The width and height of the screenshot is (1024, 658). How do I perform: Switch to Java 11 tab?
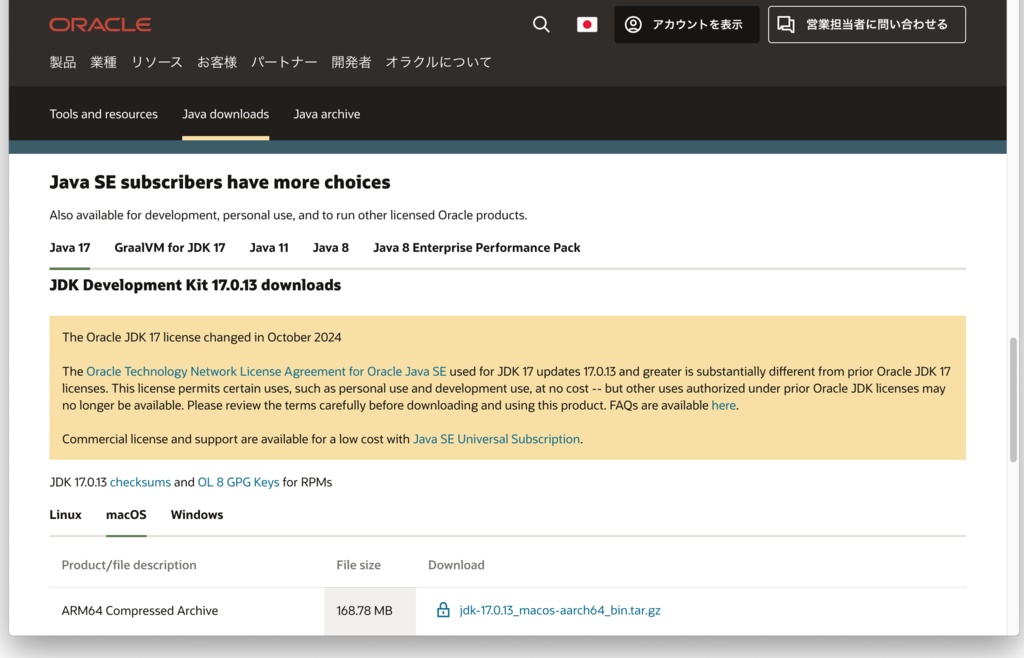coord(269,248)
